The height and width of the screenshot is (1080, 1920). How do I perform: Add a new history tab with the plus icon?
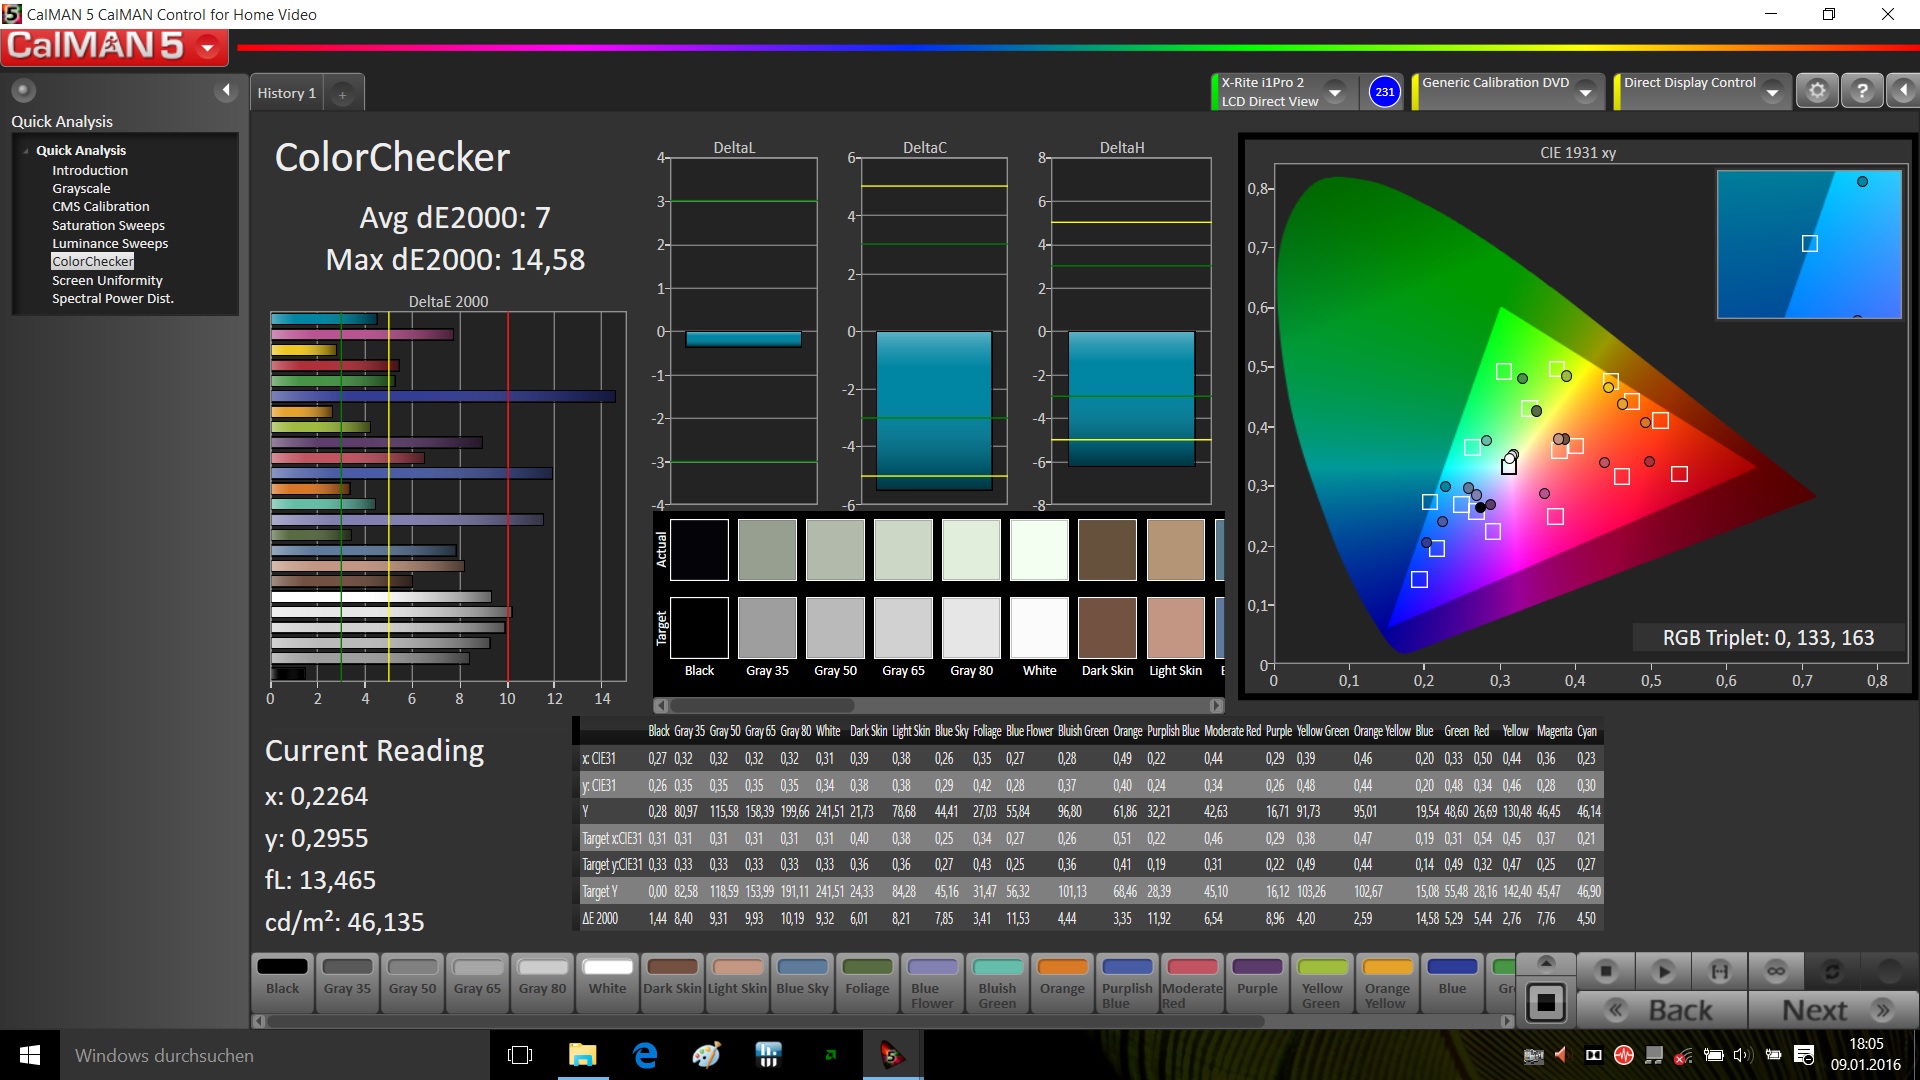[342, 94]
